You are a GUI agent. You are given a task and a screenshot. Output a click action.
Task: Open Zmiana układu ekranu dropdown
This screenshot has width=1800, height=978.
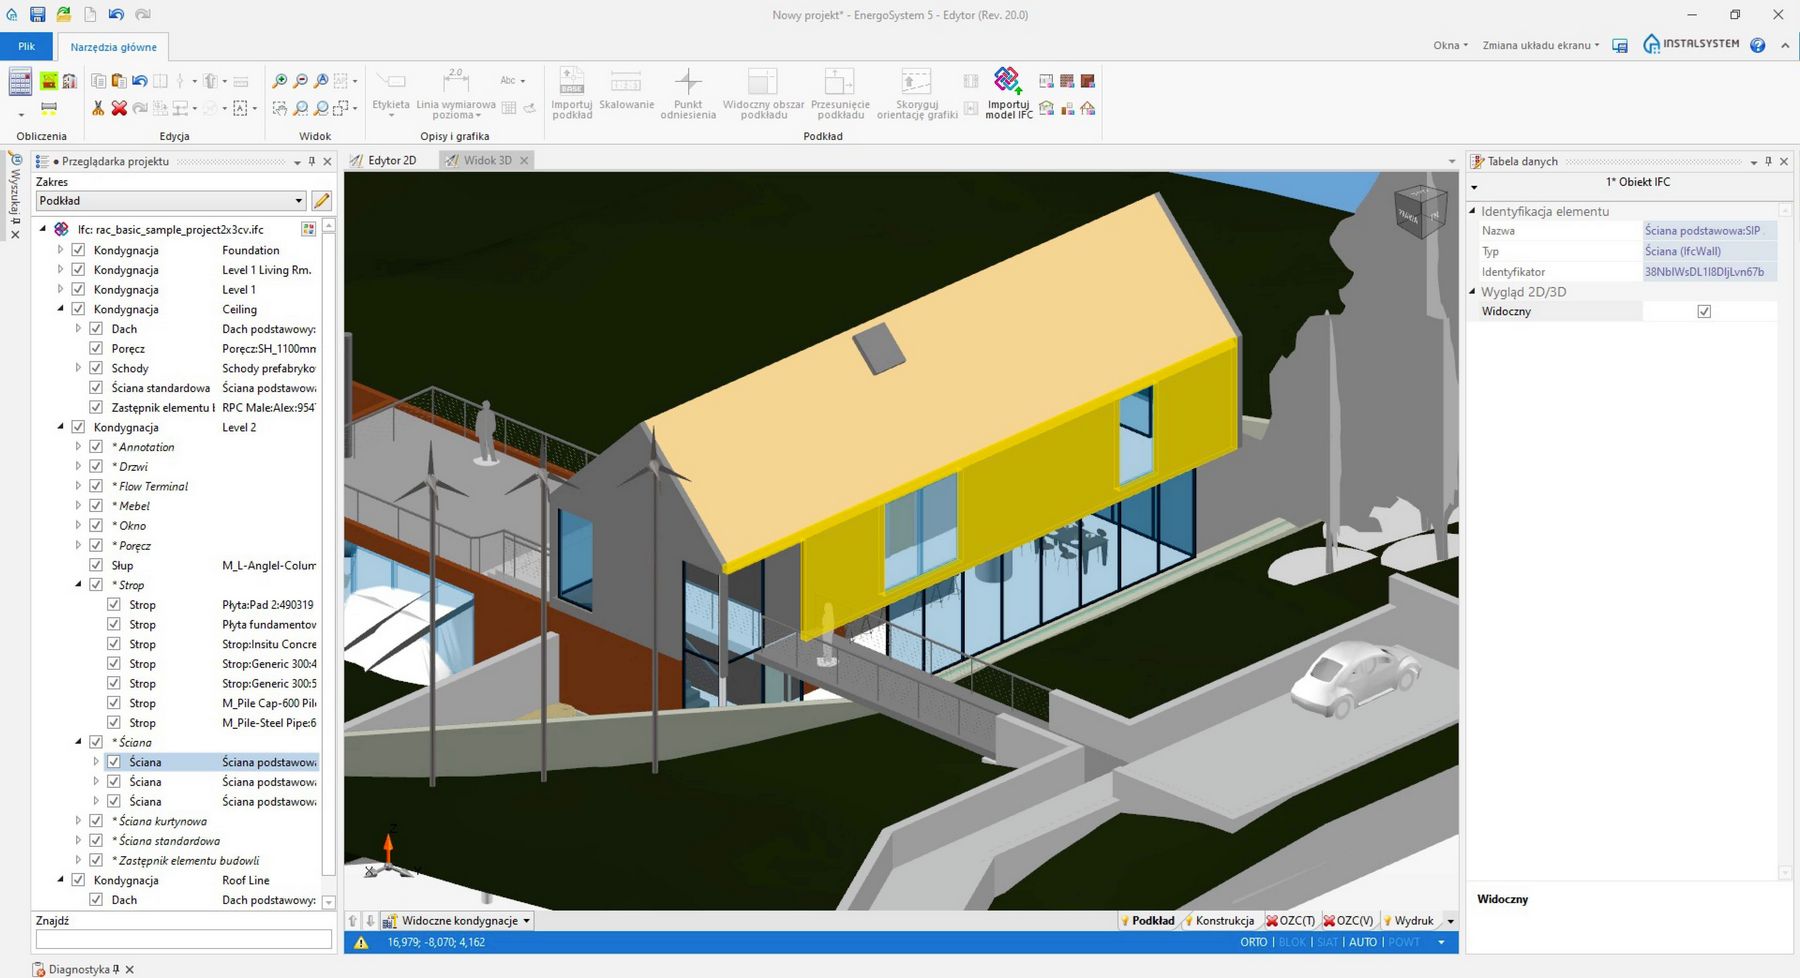[x=1540, y=45]
